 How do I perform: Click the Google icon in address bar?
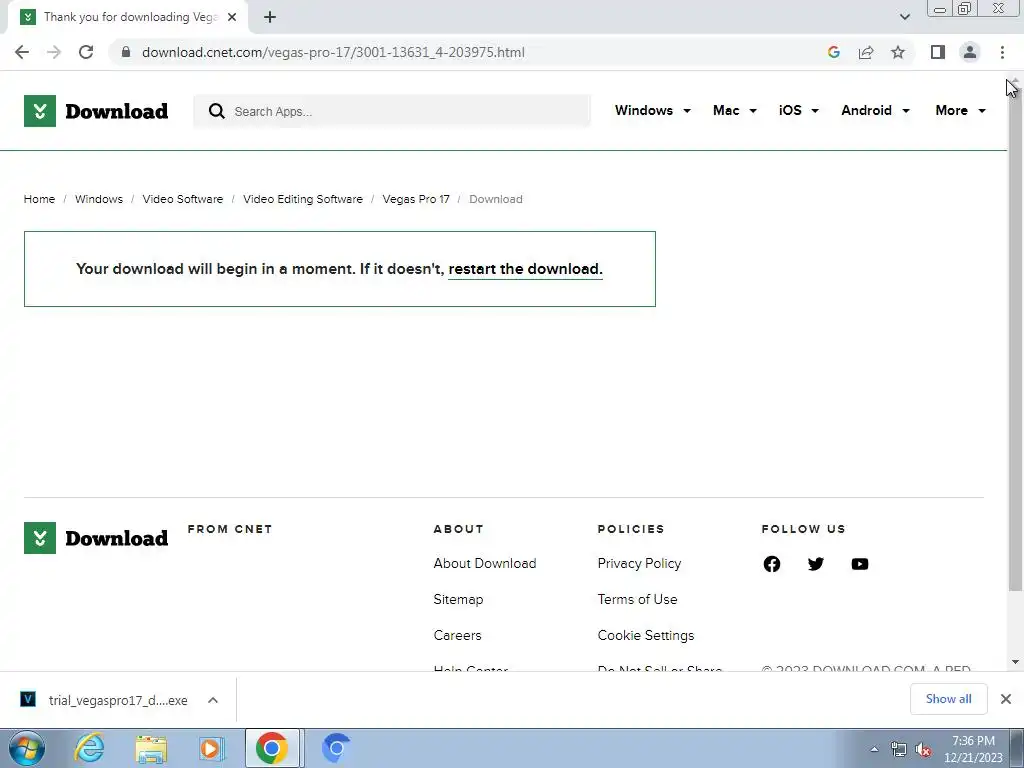tap(833, 52)
